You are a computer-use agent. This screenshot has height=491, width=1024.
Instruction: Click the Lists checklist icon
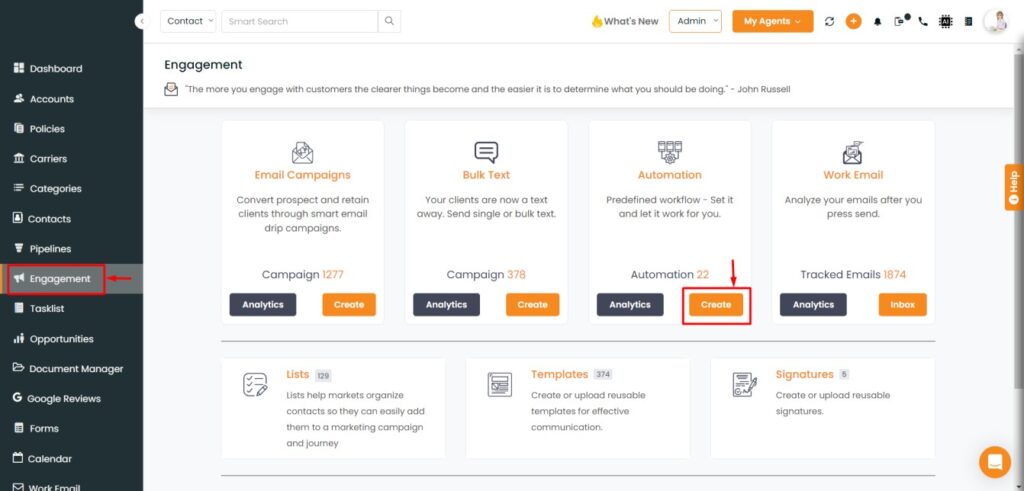click(255, 385)
